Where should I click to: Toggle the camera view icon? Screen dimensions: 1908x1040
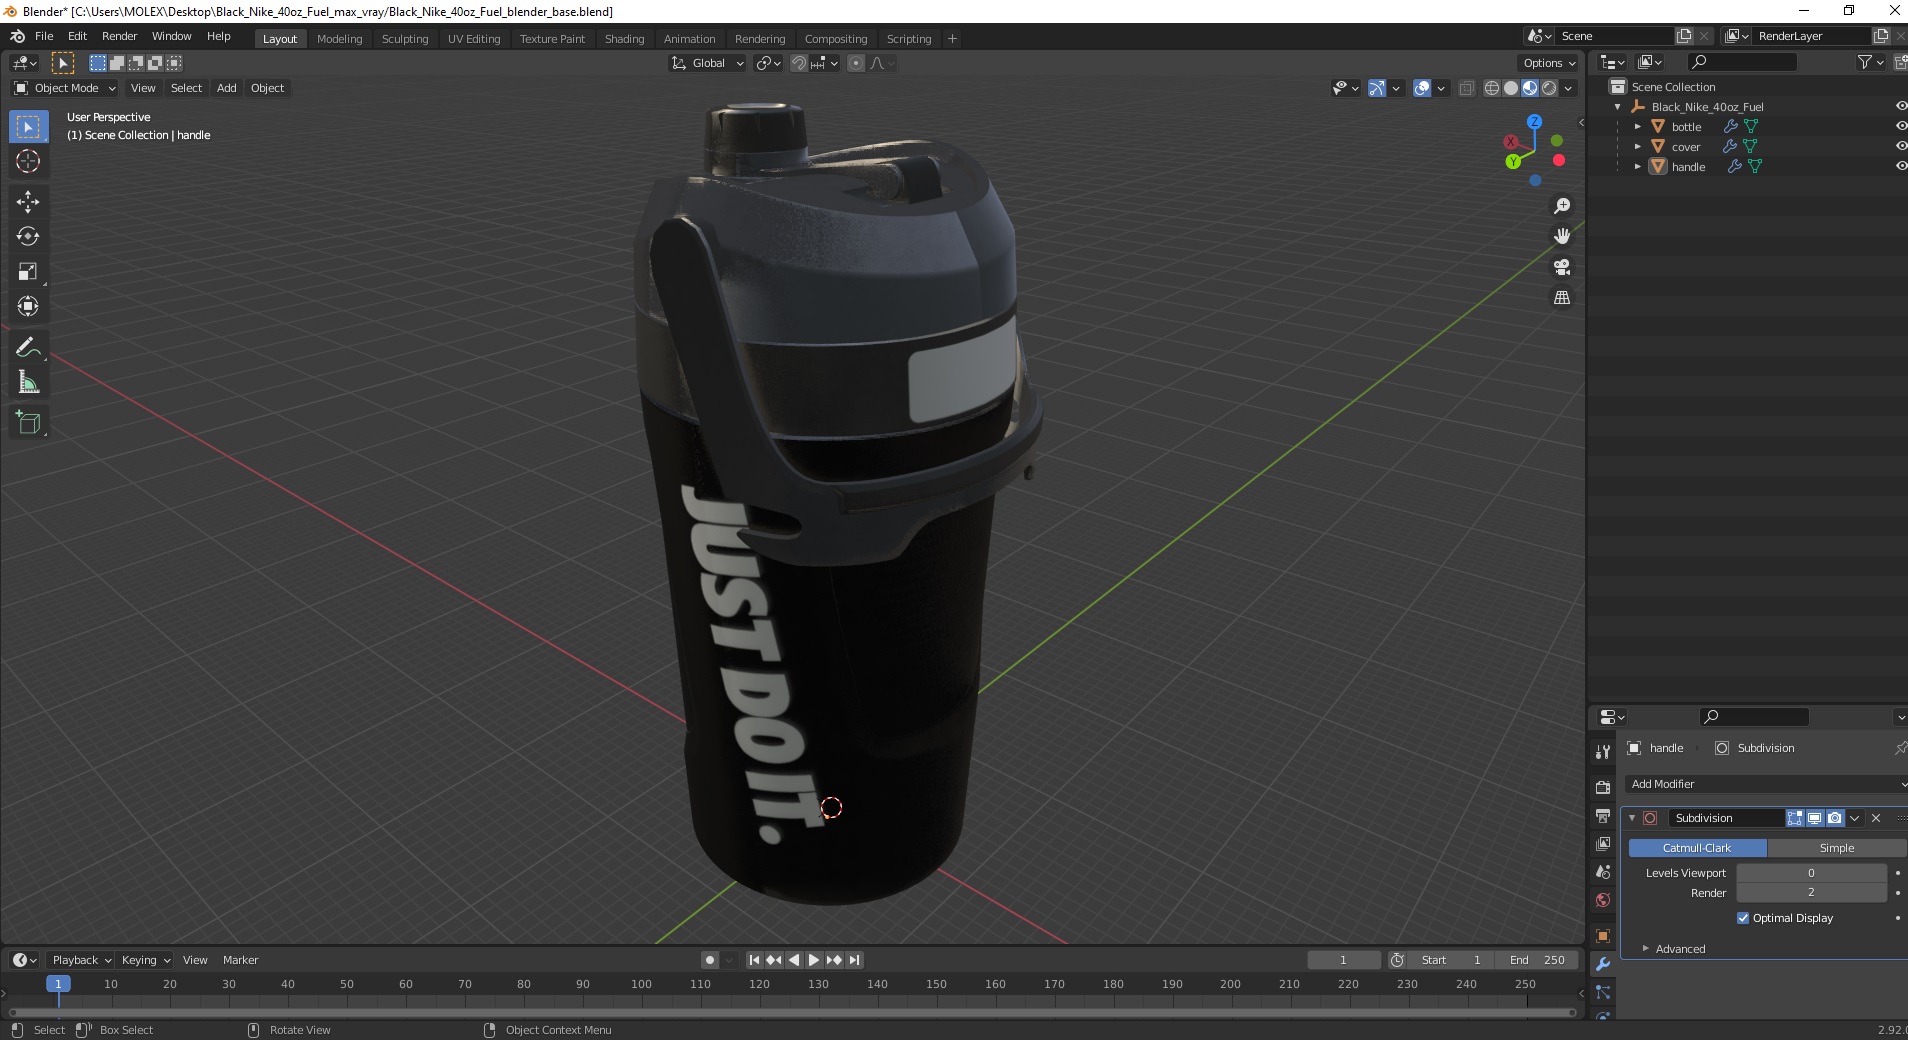(1561, 267)
